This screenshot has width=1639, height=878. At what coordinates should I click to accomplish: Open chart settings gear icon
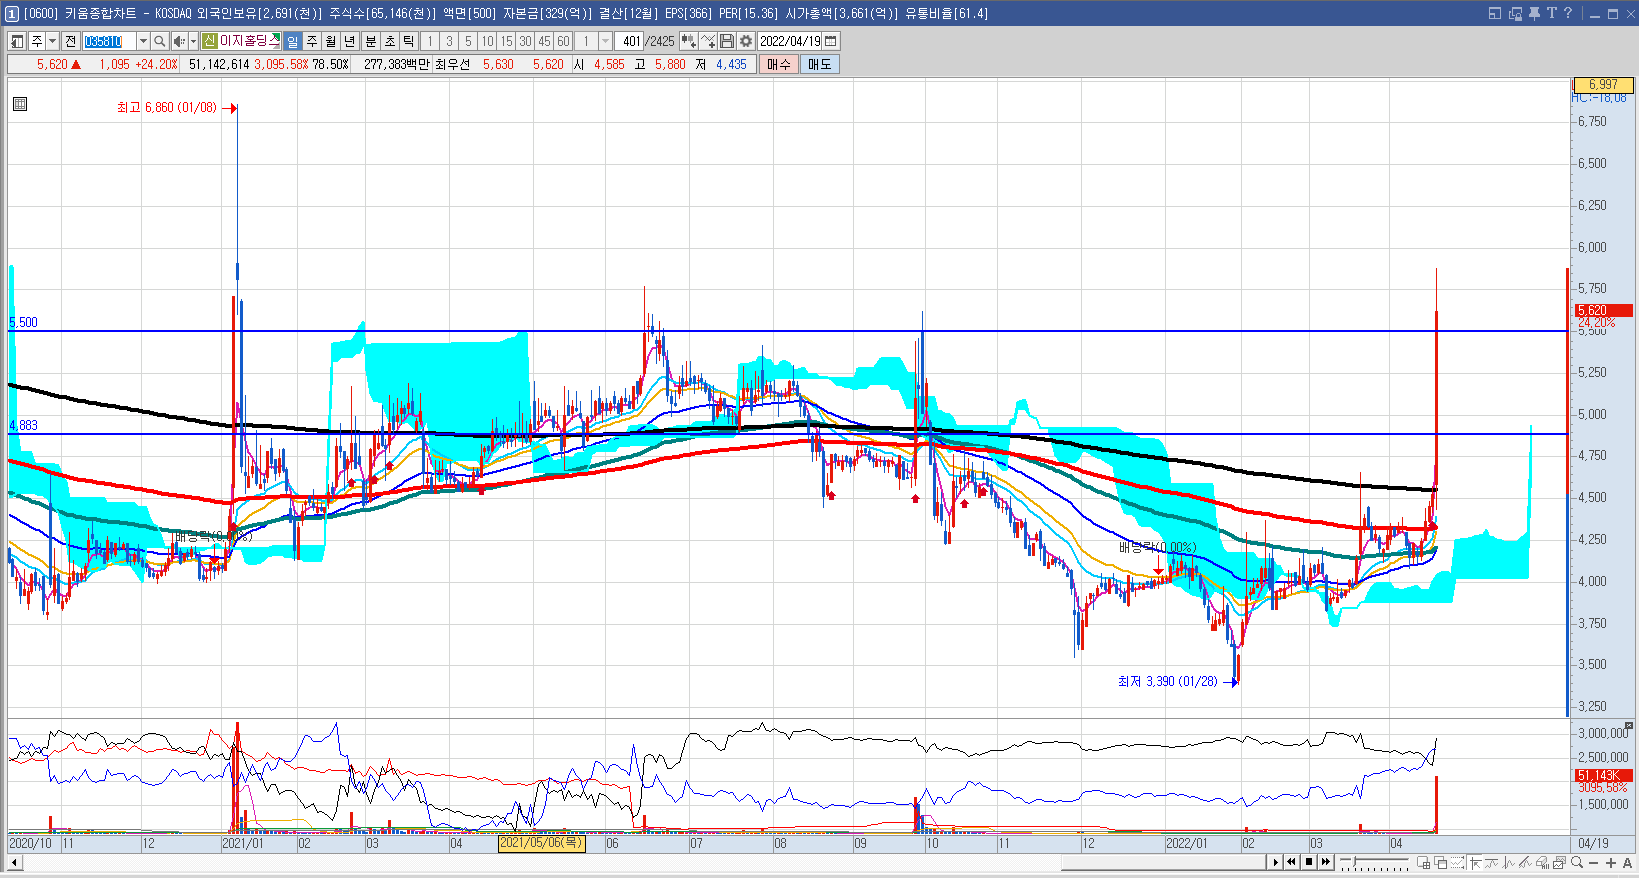(x=745, y=41)
